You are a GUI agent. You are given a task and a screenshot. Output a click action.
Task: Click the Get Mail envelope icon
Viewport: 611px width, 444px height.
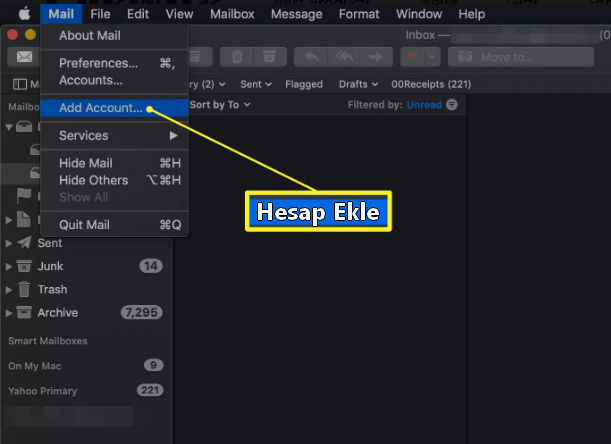(x=20, y=57)
